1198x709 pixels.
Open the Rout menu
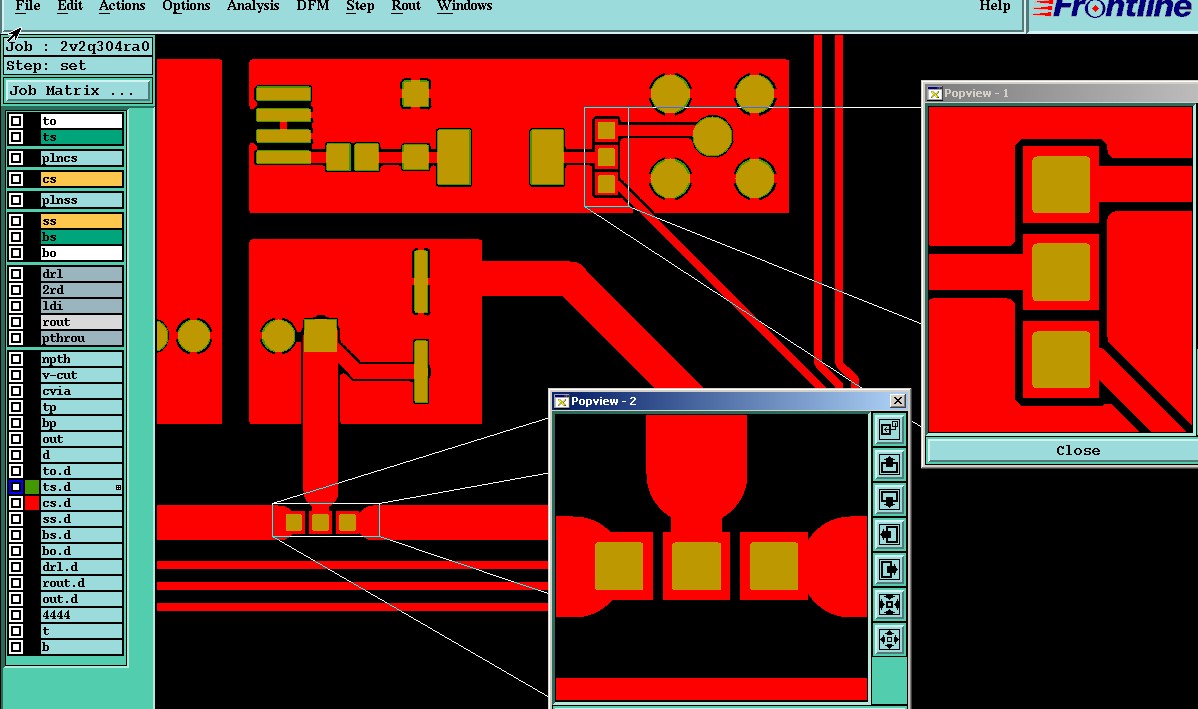click(x=406, y=6)
